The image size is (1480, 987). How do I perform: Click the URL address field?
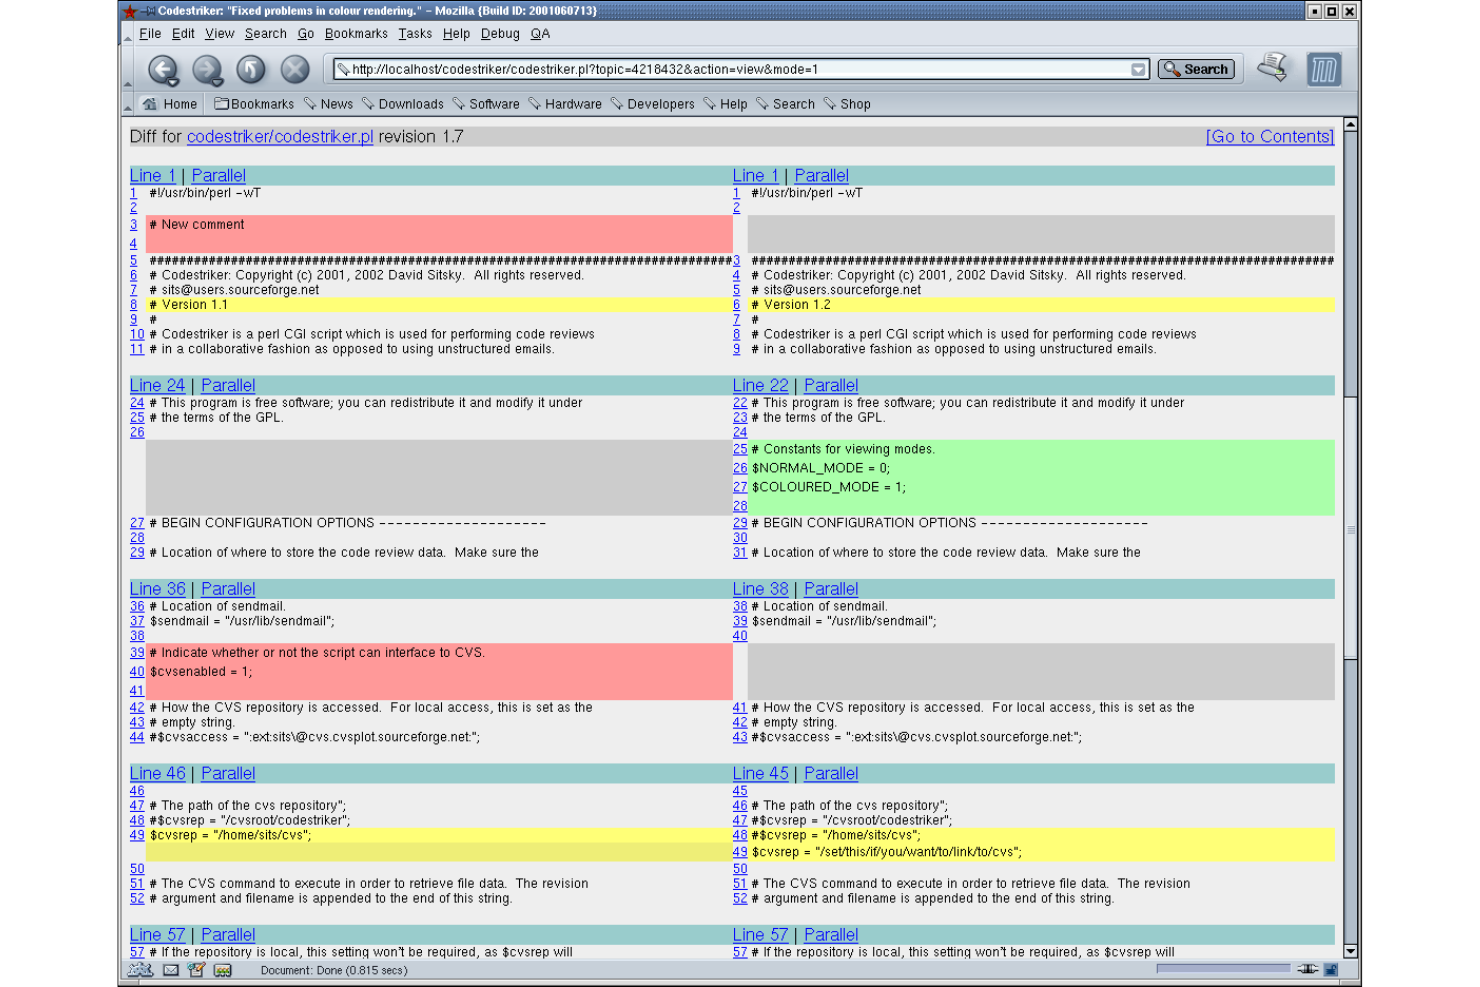(740, 70)
